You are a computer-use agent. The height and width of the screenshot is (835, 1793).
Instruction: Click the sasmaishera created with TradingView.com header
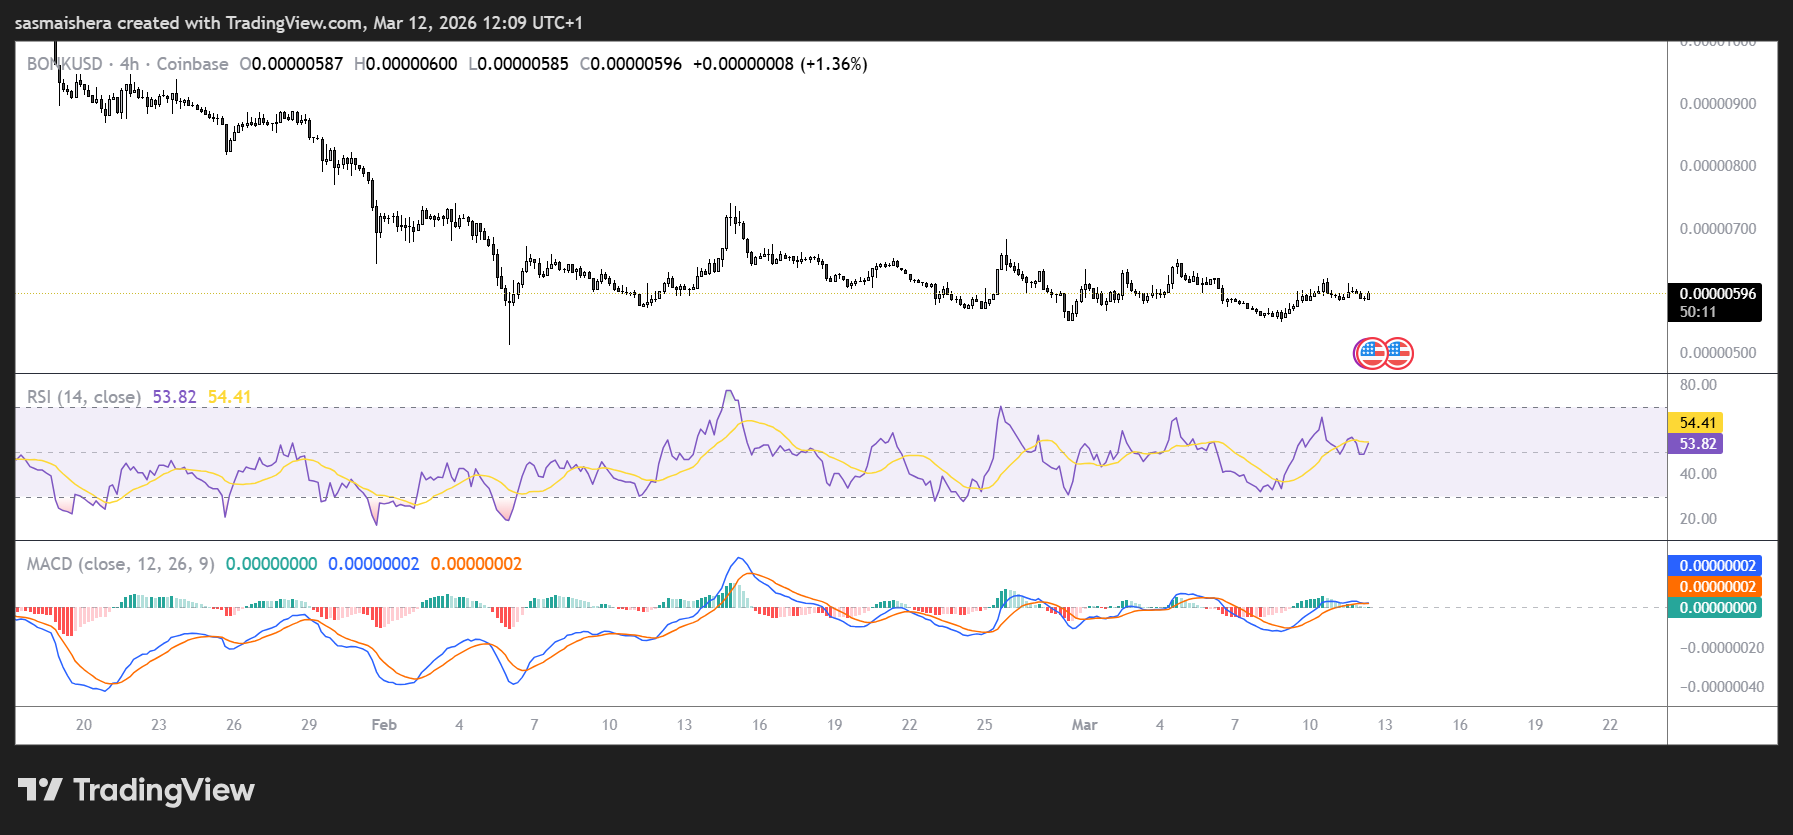click(299, 22)
